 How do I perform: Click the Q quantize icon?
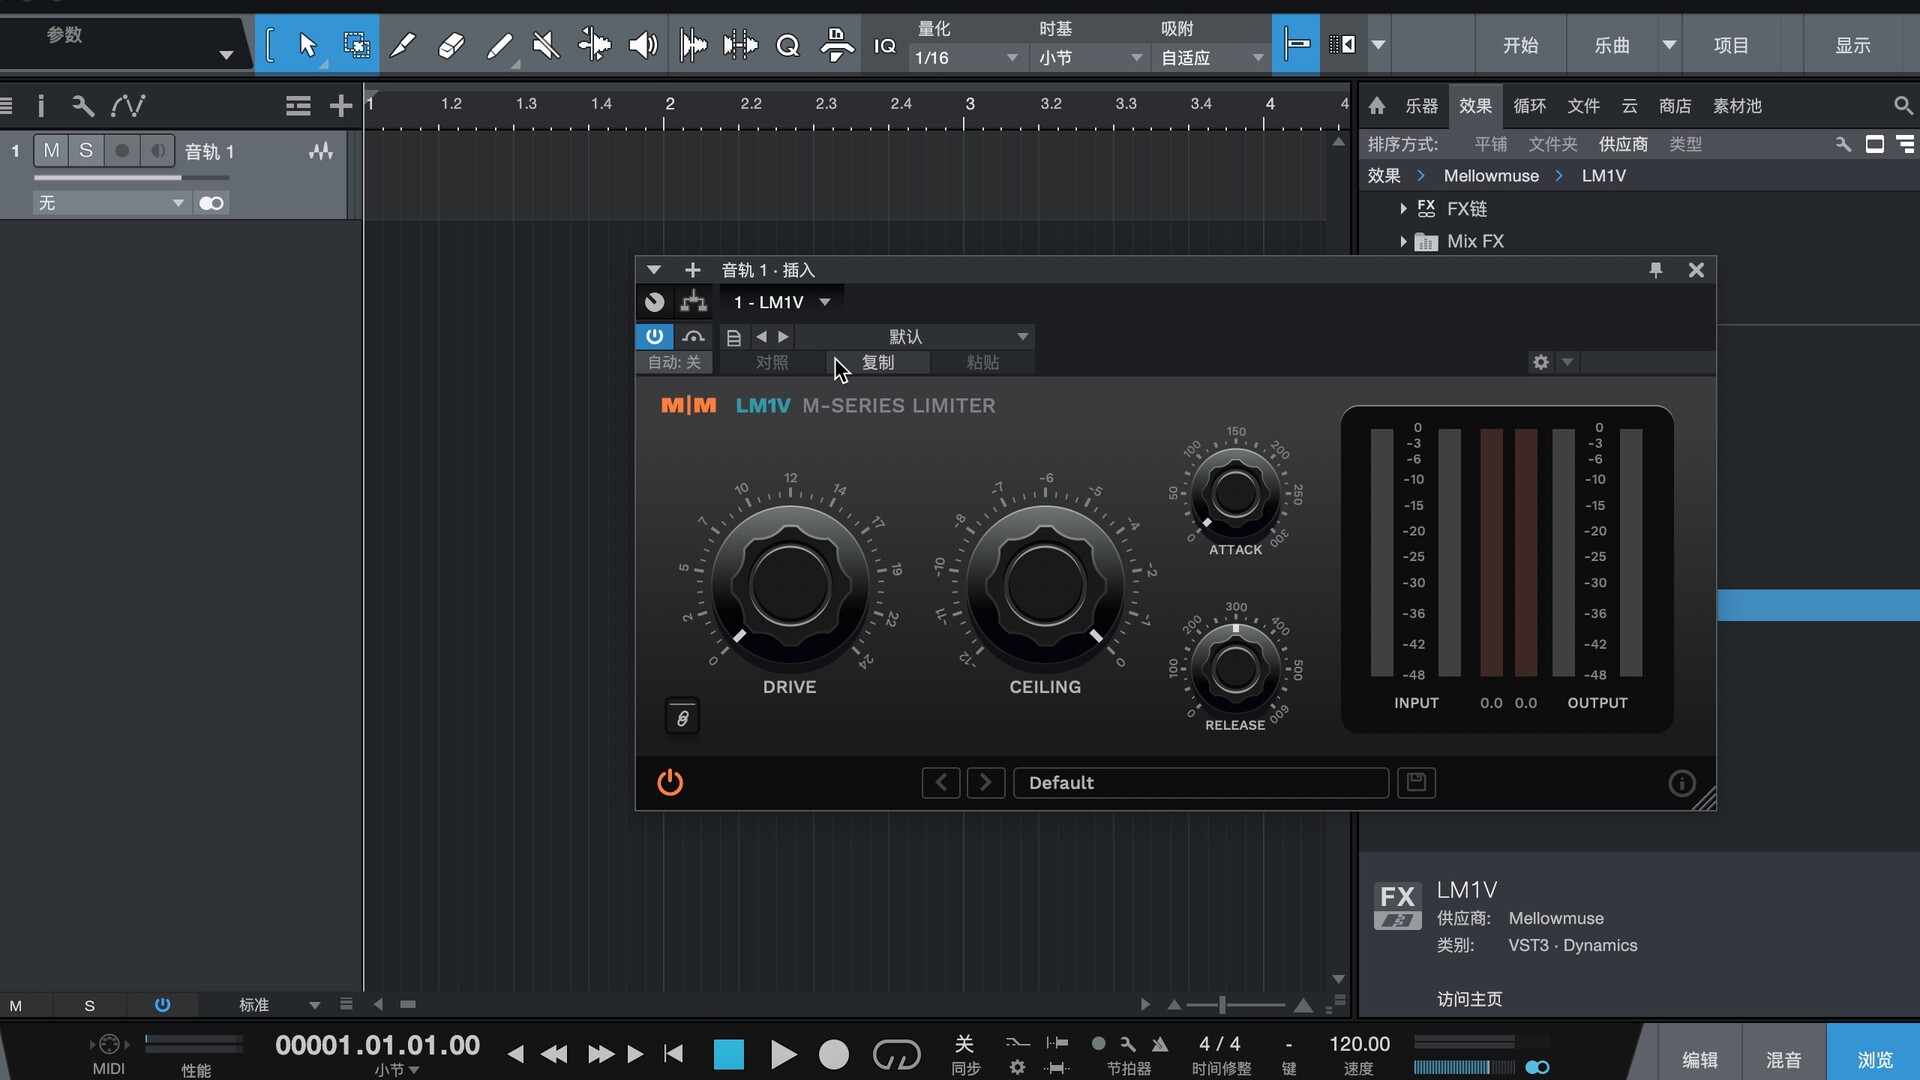click(788, 45)
